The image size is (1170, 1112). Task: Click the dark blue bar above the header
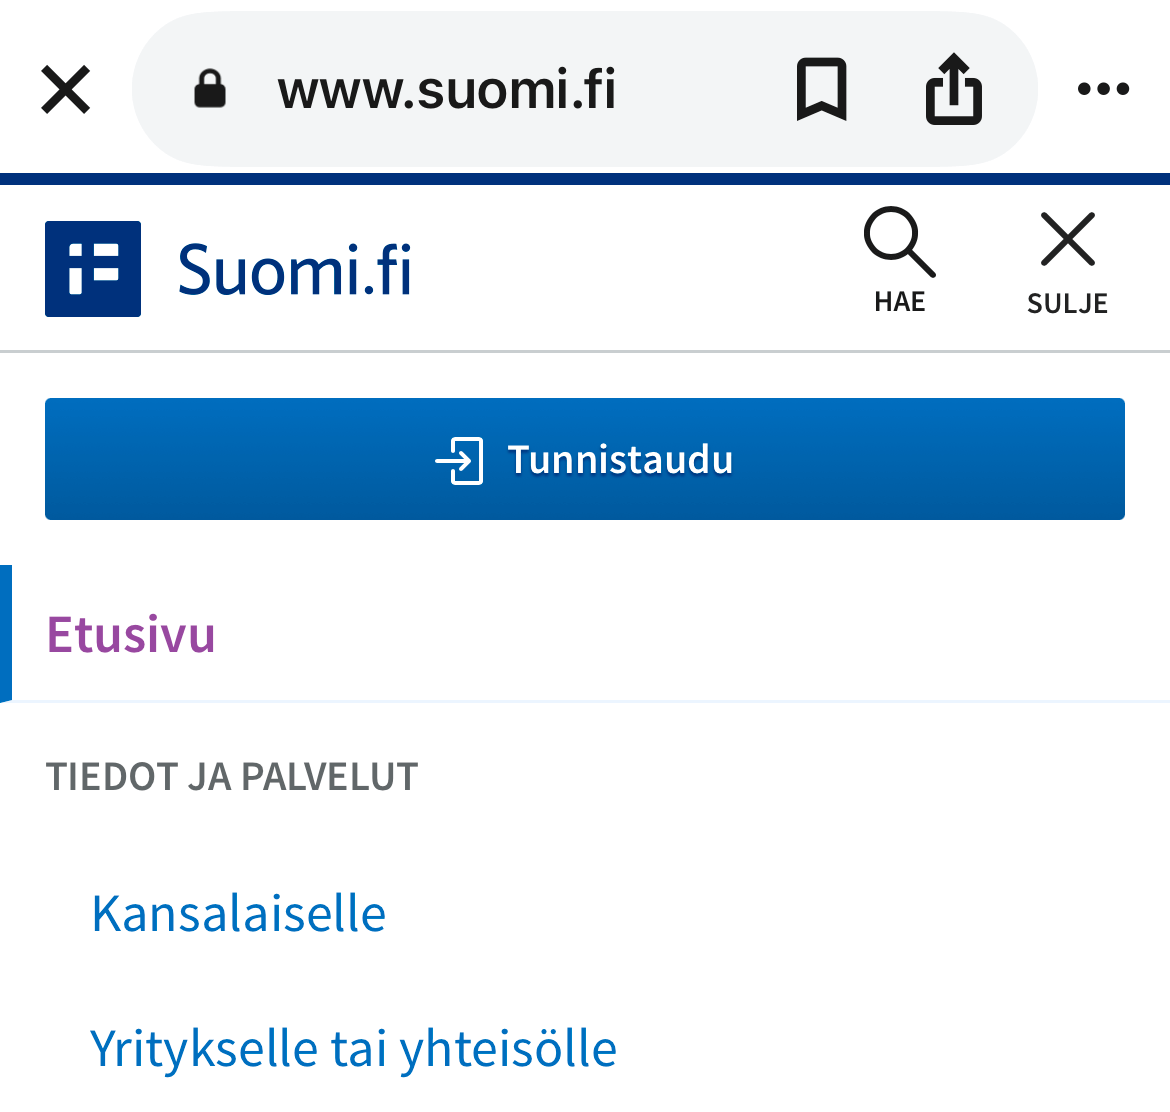tap(585, 176)
